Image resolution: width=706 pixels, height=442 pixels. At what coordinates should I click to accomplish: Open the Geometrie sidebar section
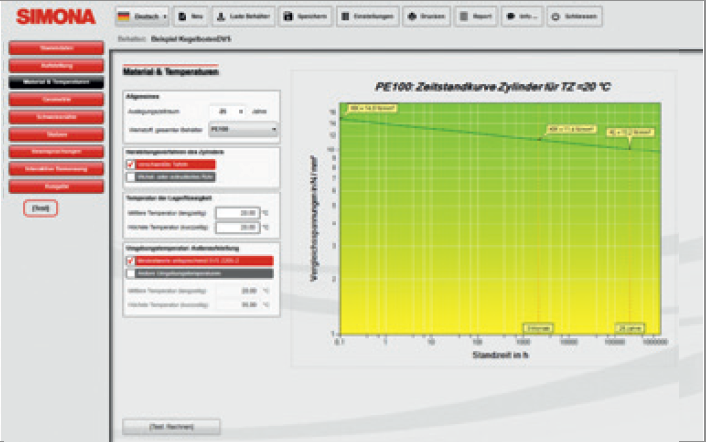pyautogui.click(x=55, y=99)
